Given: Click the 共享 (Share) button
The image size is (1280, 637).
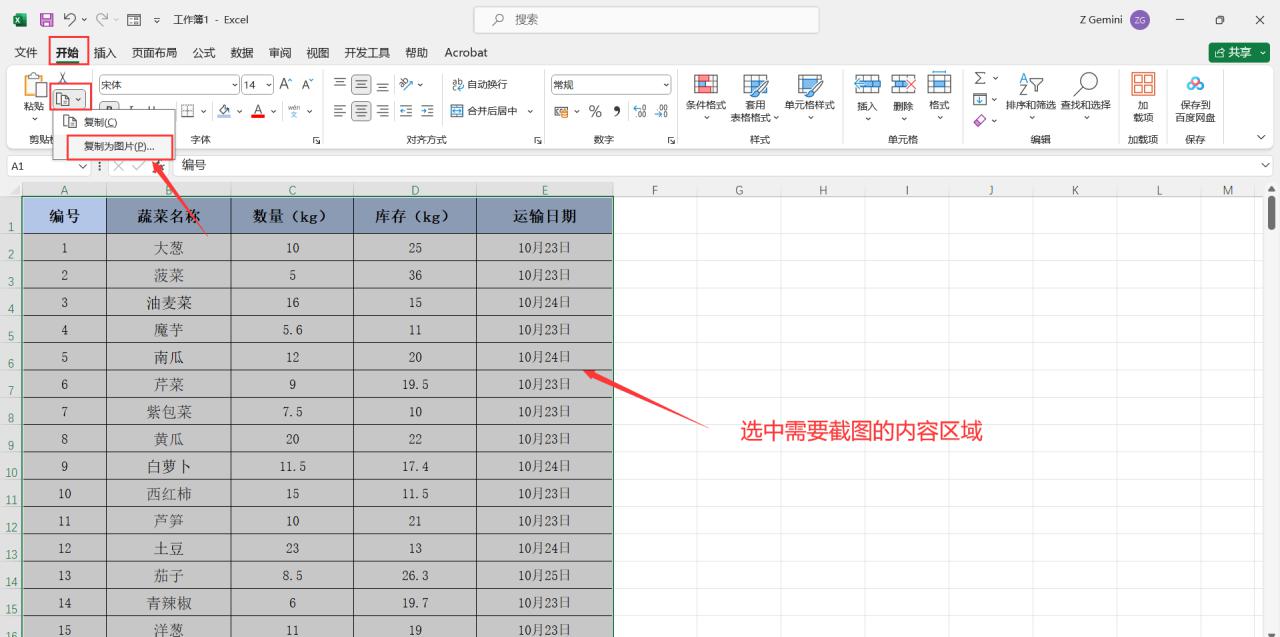Looking at the screenshot, I should pos(1239,52).
